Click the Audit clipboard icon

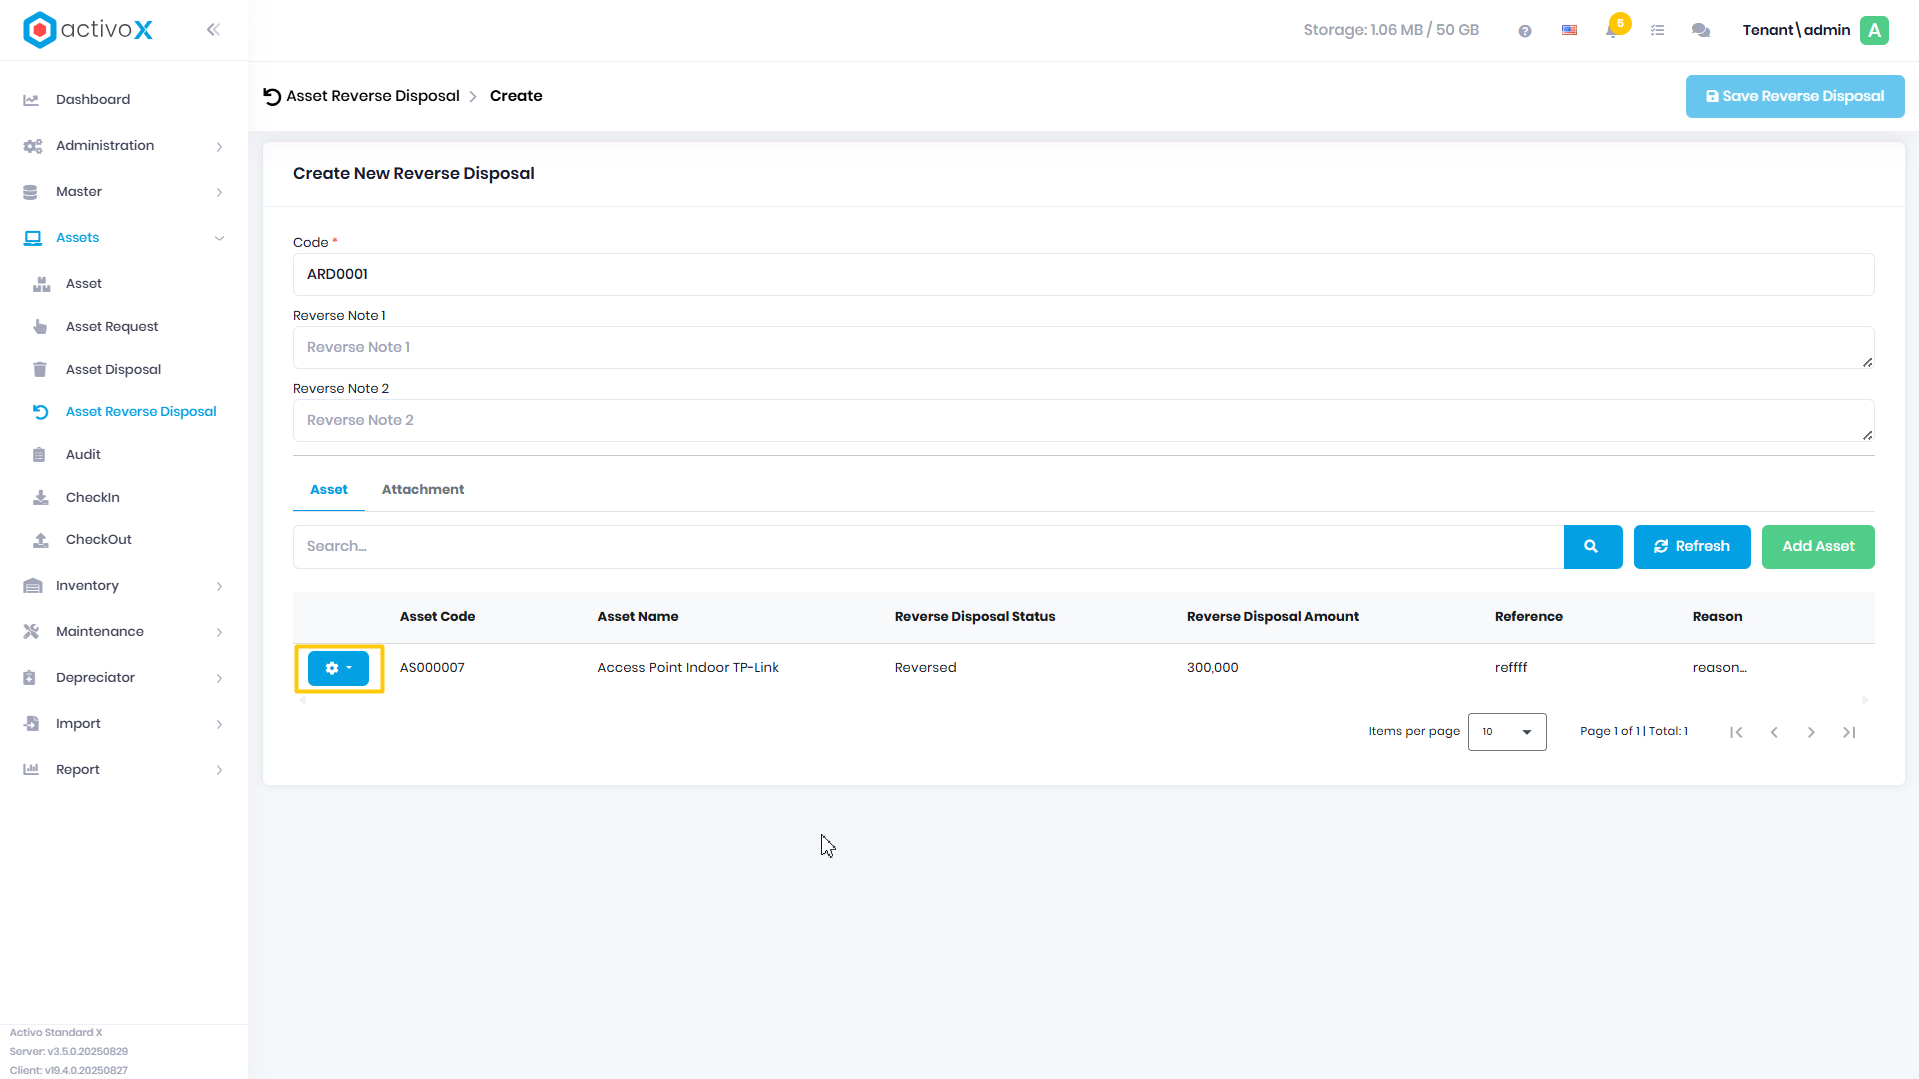pyautogui.click(x=39, y=455)
